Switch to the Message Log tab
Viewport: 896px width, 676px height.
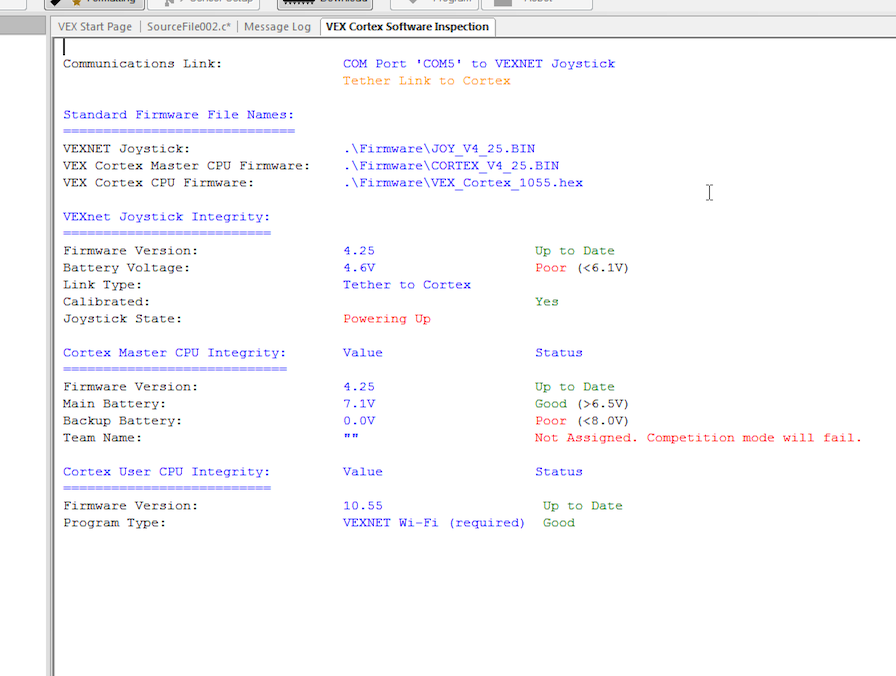click(x=277, y=27)
